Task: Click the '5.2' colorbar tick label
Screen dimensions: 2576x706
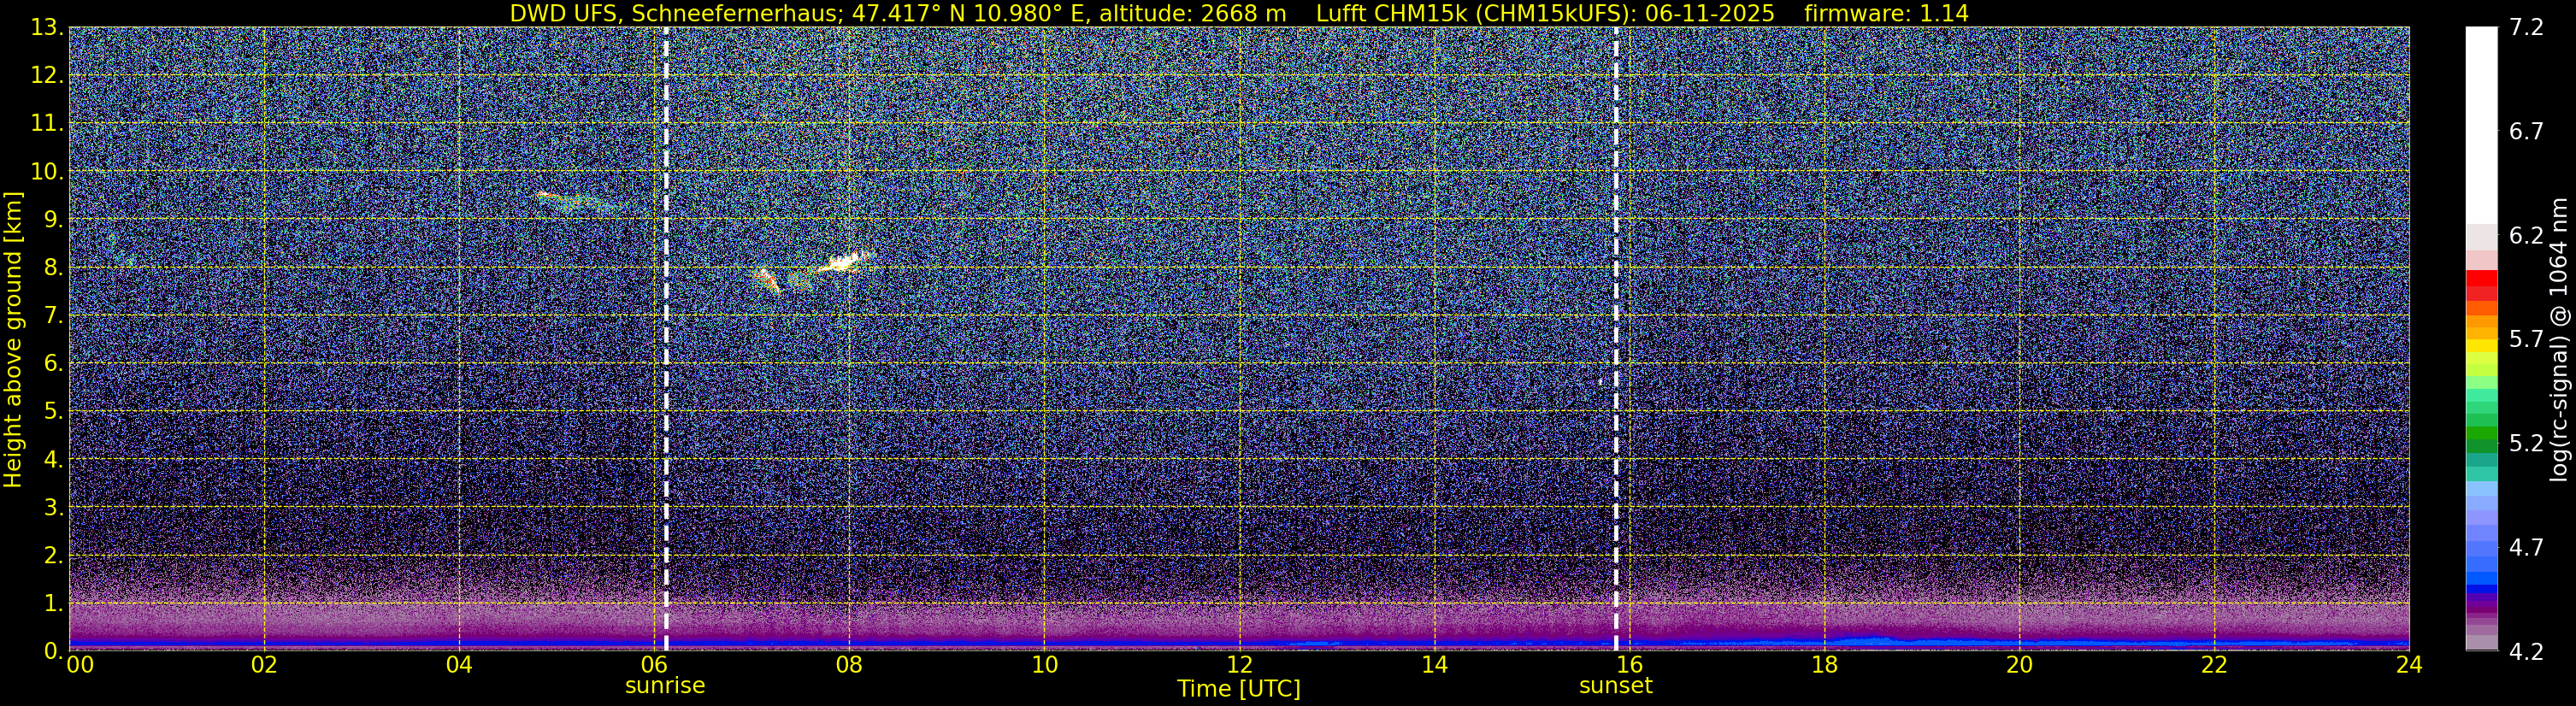Action: [x=2526, y=444]
